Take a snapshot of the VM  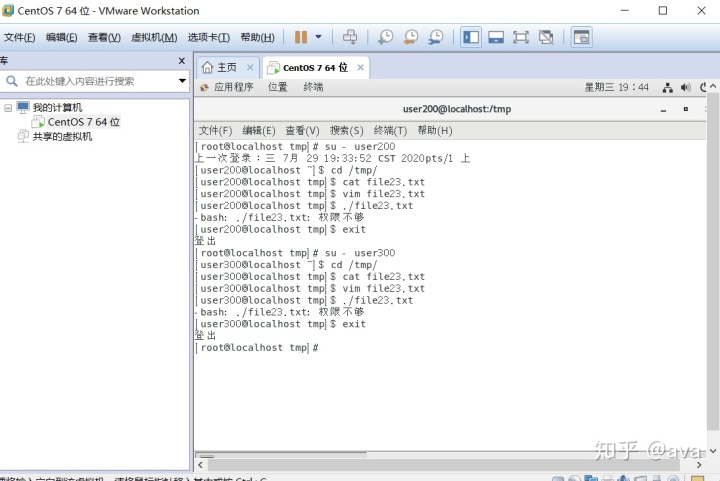pyautogui.click(x=386, y=37)
